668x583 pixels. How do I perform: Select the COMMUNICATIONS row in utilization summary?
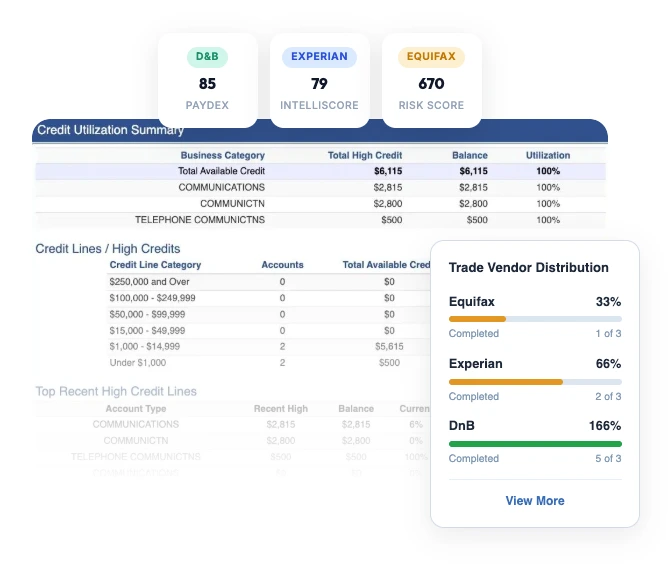coord(320,188)
